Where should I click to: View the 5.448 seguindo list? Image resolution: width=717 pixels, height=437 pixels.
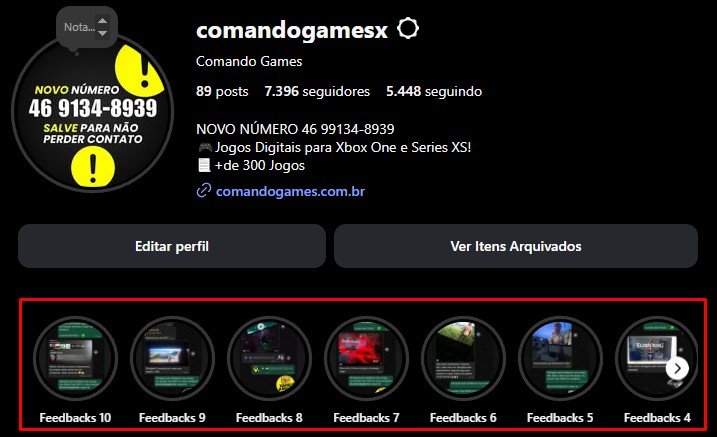(x=434, y=91)
